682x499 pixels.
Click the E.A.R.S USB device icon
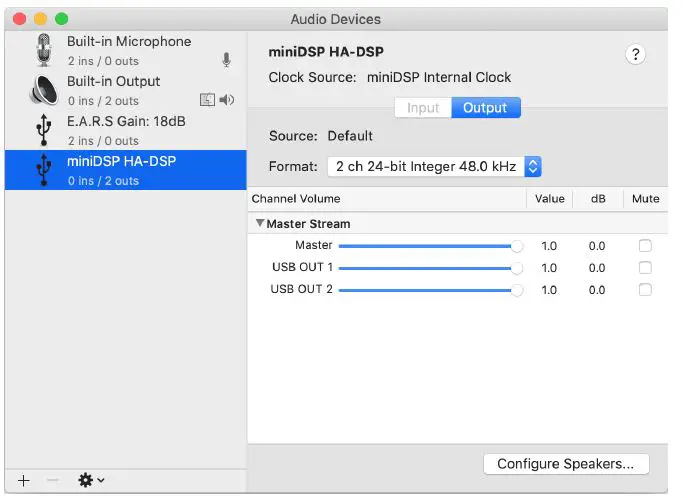pyautogui.click(x=43, y=130)
